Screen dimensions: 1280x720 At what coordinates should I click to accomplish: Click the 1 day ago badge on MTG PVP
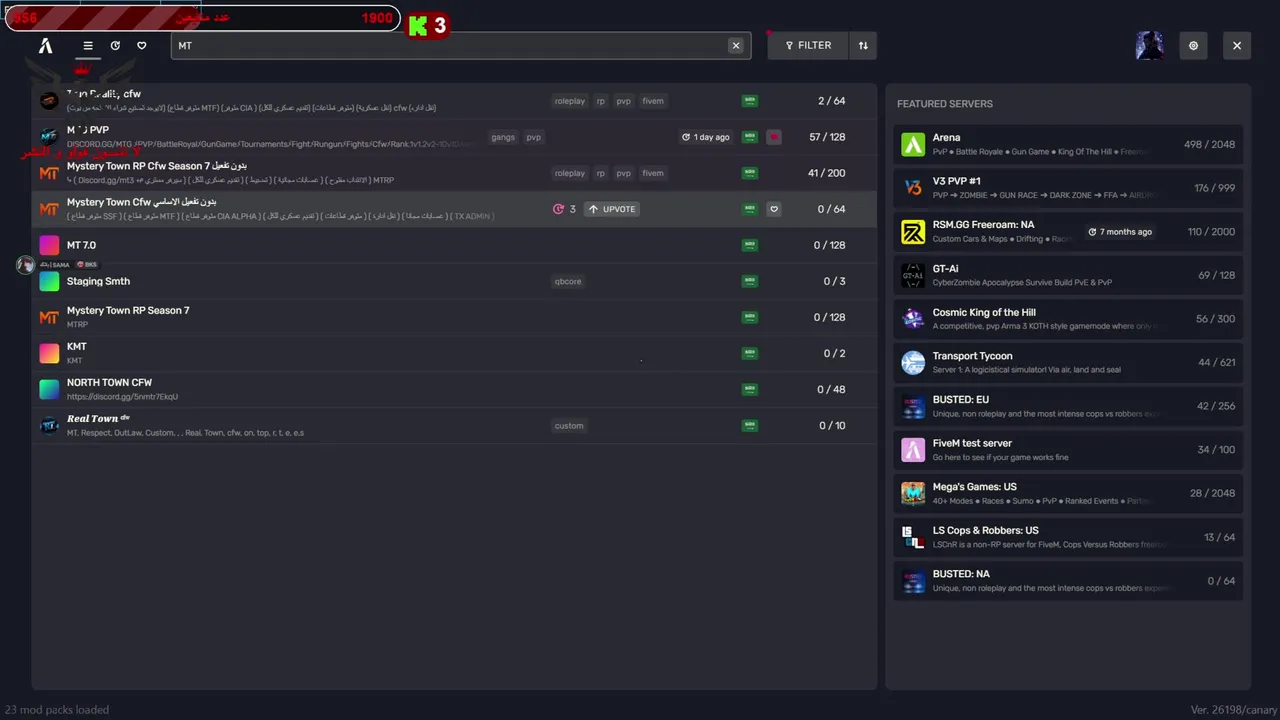click(706, 137)
